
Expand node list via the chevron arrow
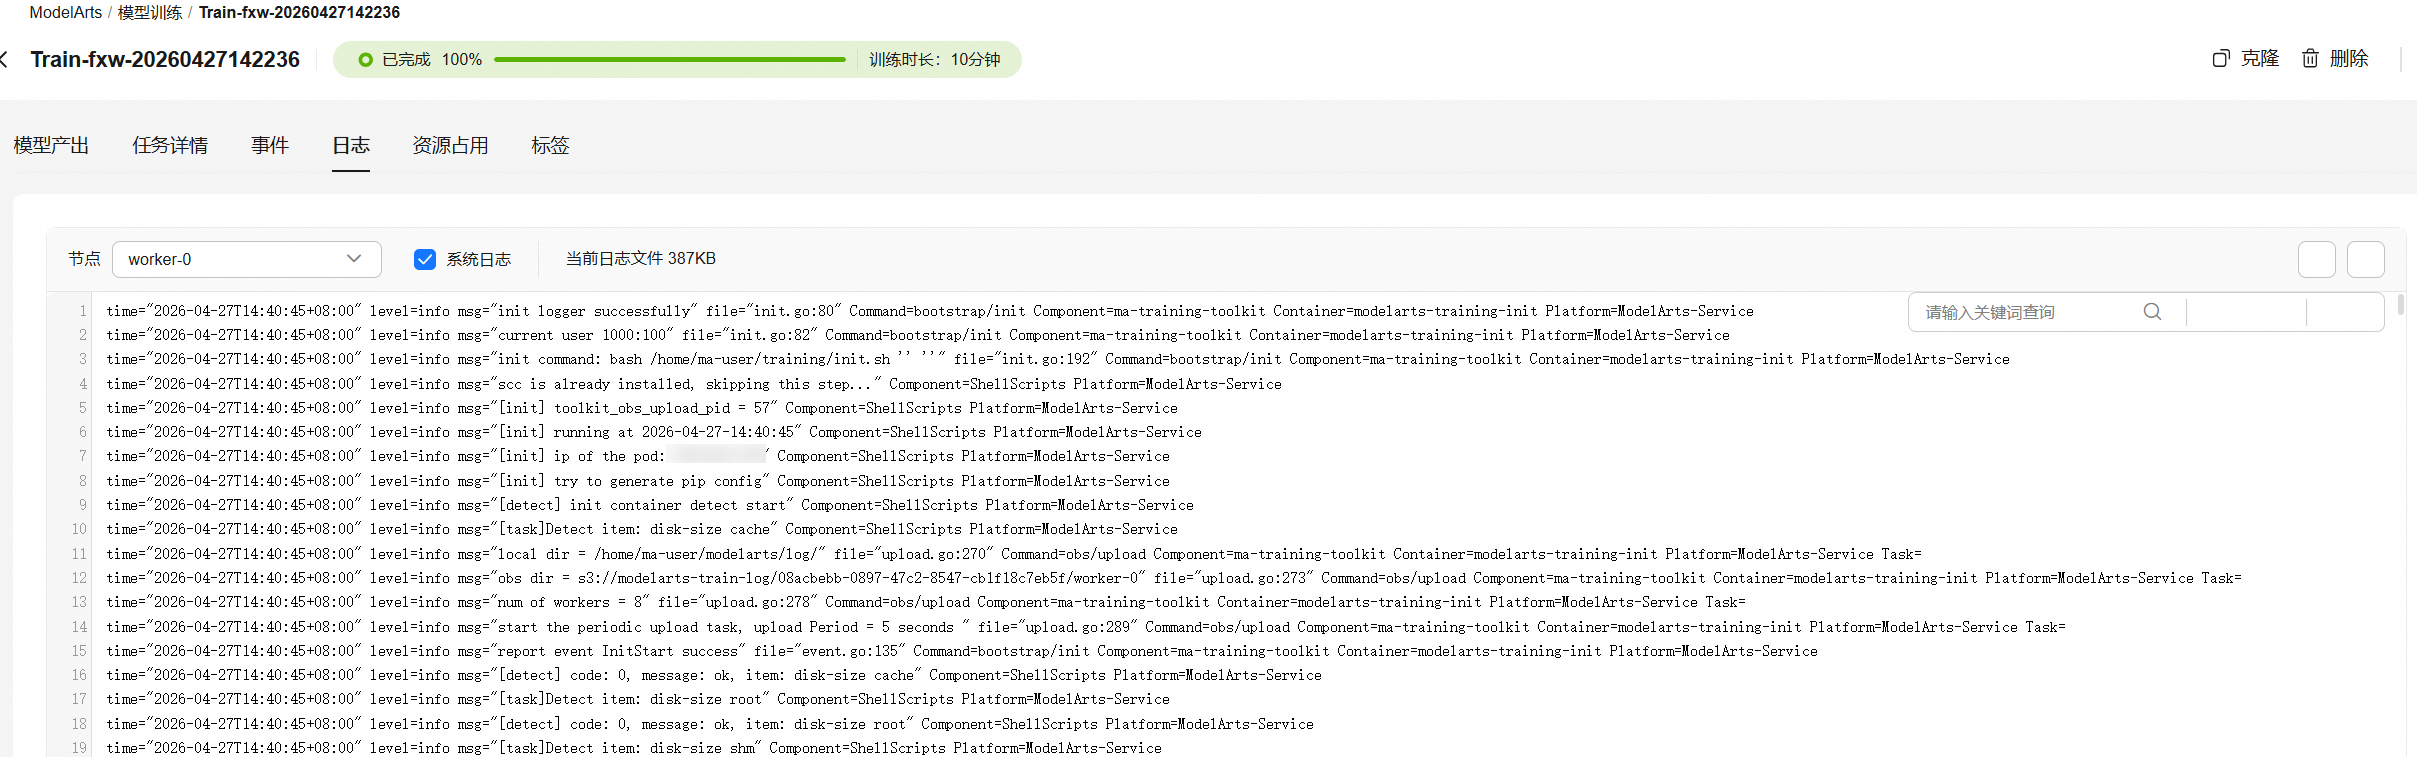[354, 259]
